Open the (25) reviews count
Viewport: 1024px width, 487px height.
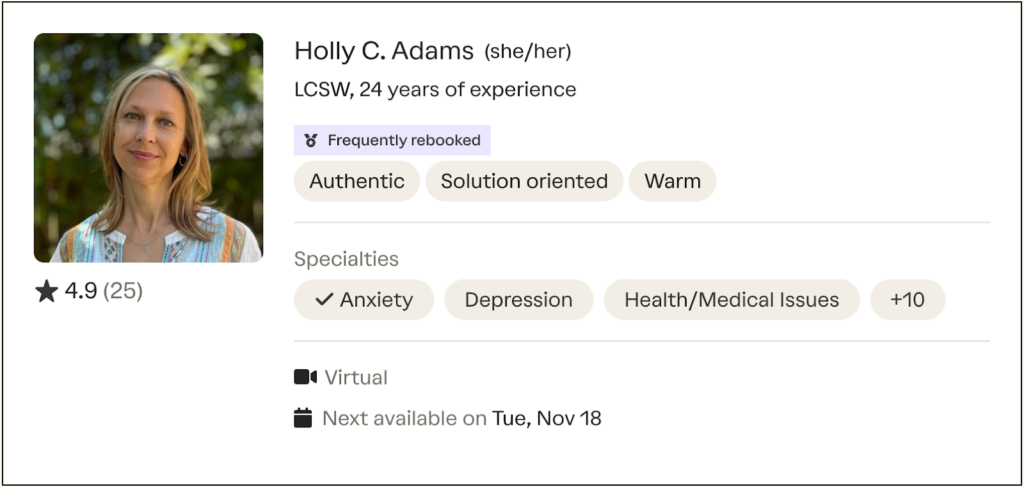point(123,291)
